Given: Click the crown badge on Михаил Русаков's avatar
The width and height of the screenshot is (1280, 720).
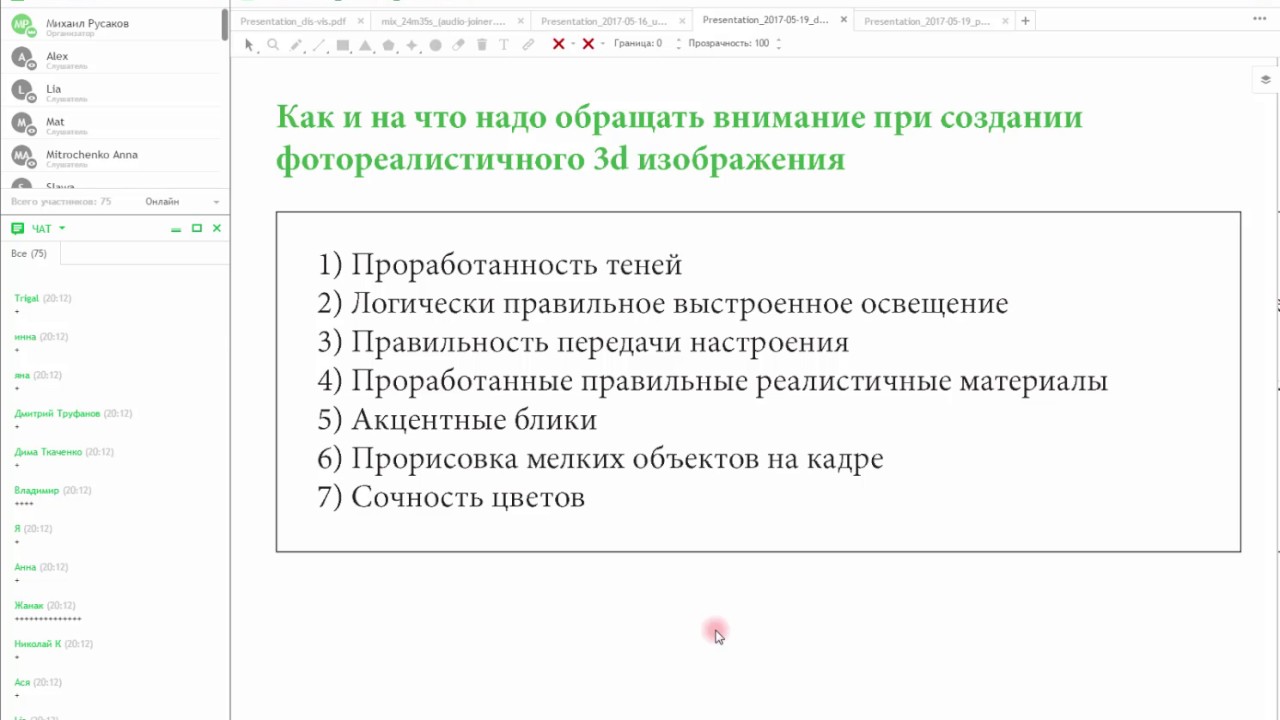Looking at the screenshot, I should tap(32, 32).
